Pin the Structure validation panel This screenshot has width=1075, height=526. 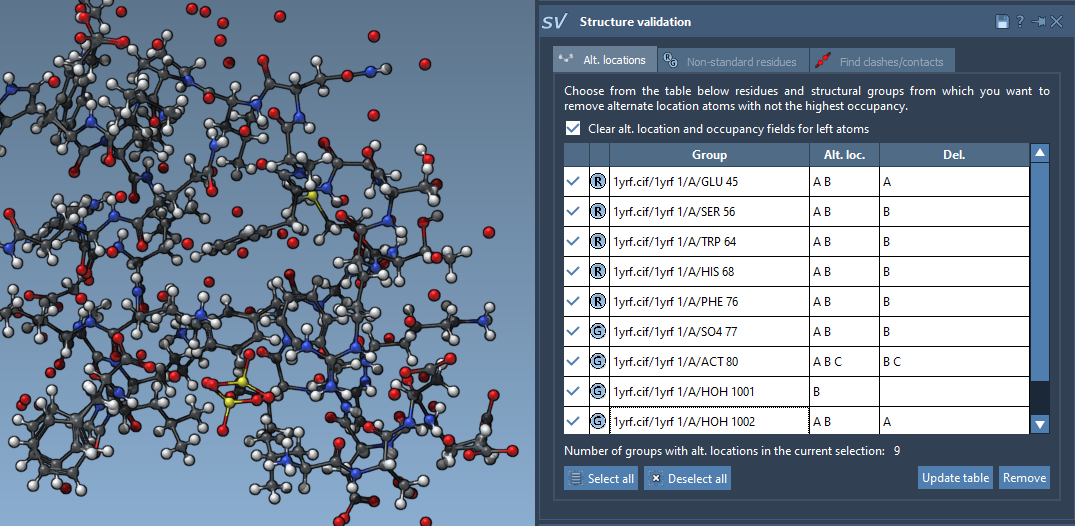click(x=1039, y=22)
